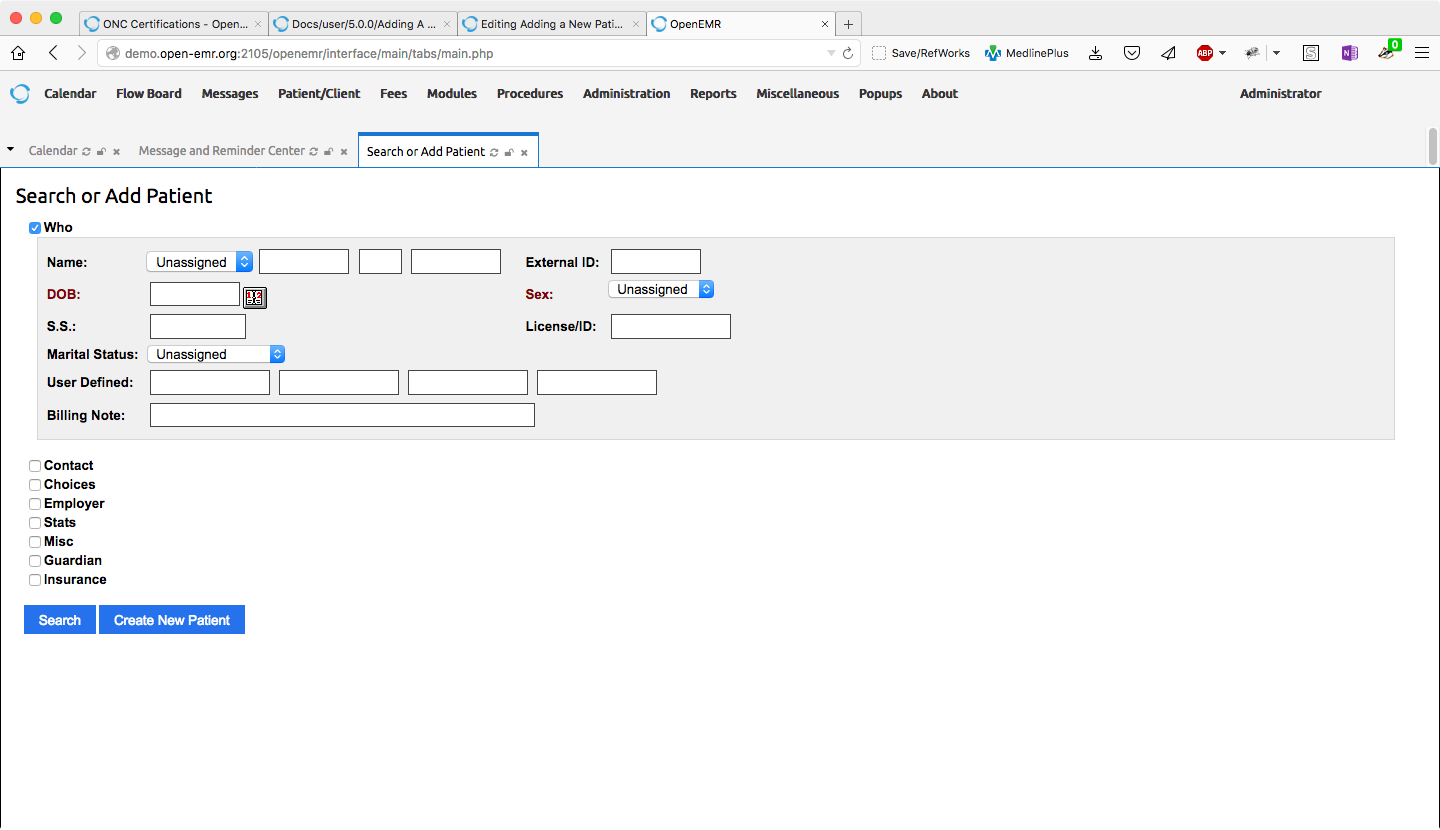
Task: Open the Administration menu
Action: [626, 94]
